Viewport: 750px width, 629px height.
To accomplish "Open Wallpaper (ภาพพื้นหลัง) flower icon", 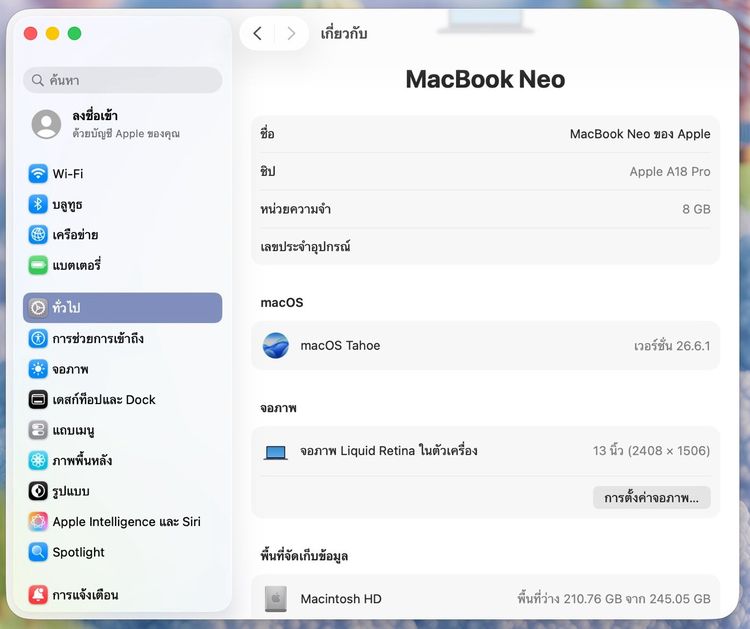I will click(x=38, y=461).
